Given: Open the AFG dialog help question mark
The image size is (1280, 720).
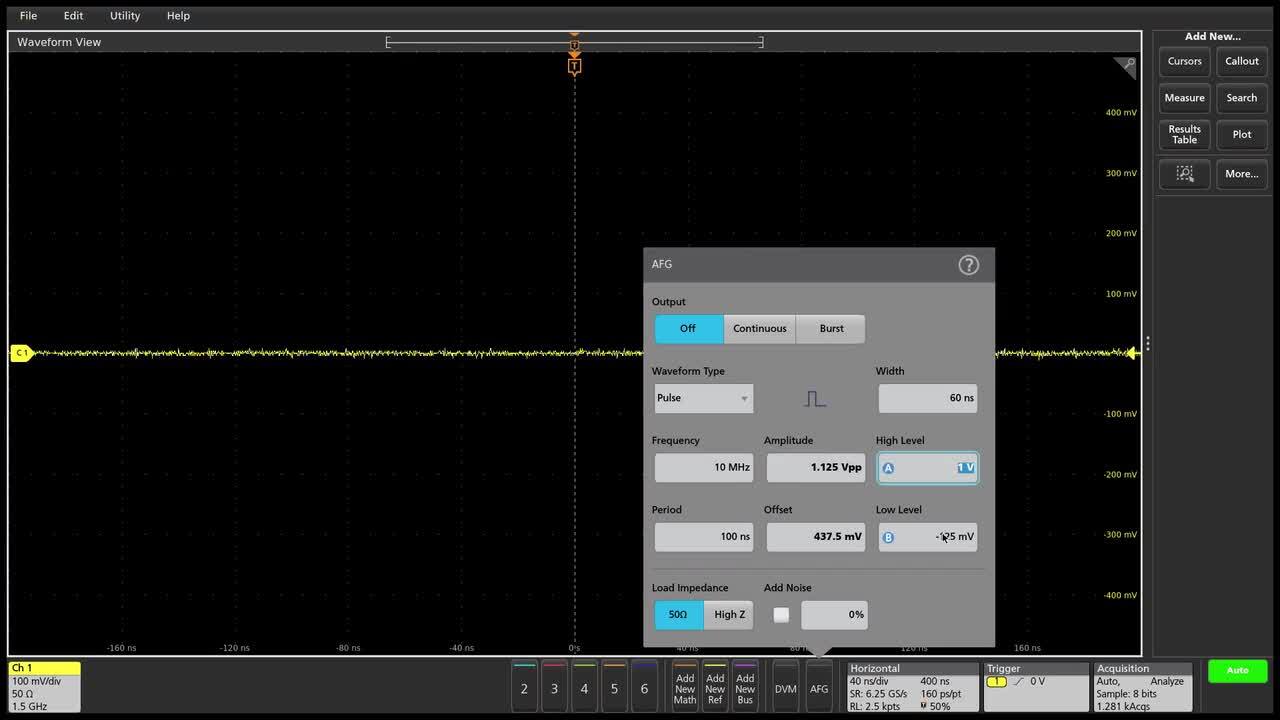Looking at the screenshot, I should point(967,264).
